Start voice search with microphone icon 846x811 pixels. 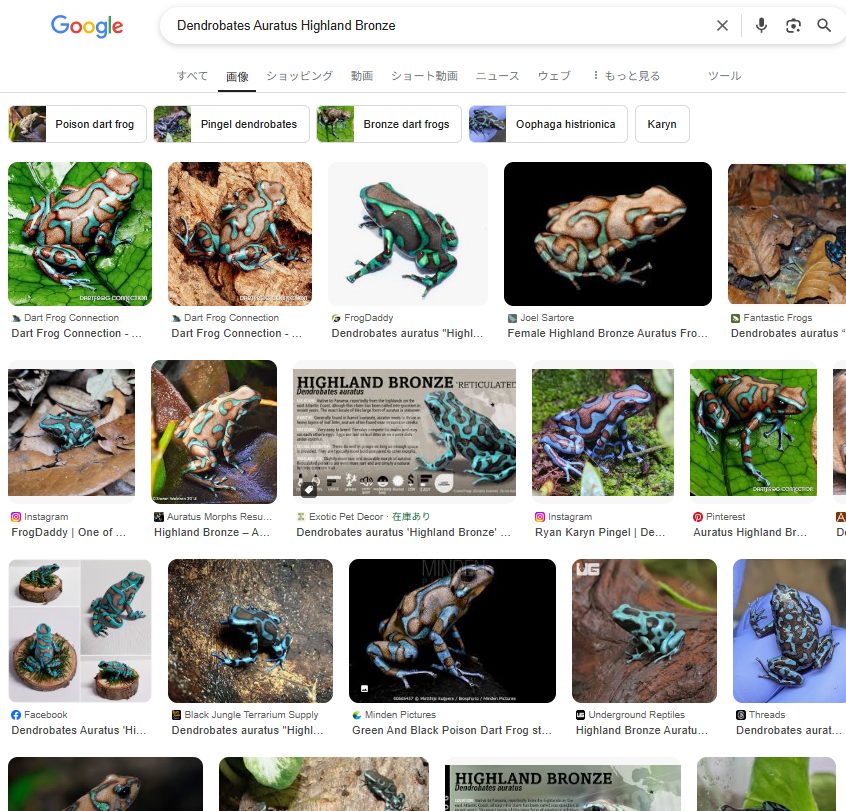coord(761,26)
